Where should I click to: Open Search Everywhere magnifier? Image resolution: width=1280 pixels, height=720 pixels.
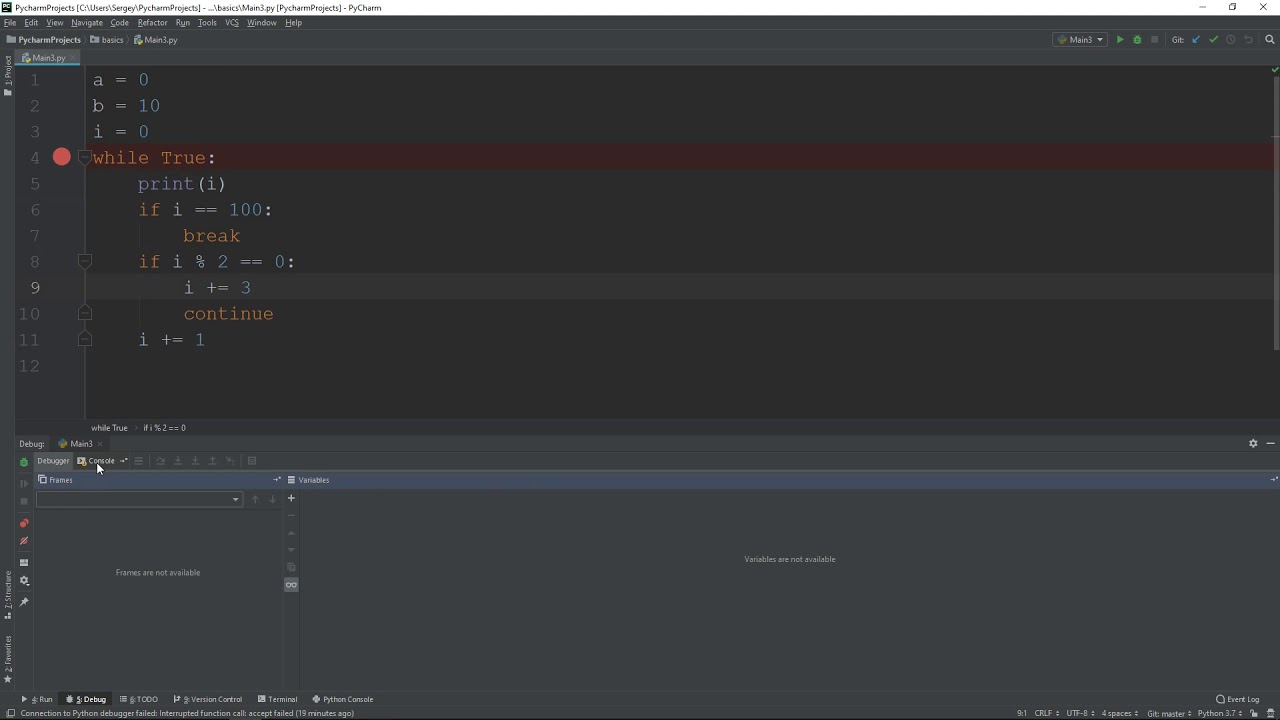pyautogui.click(x=1271, y=40)
